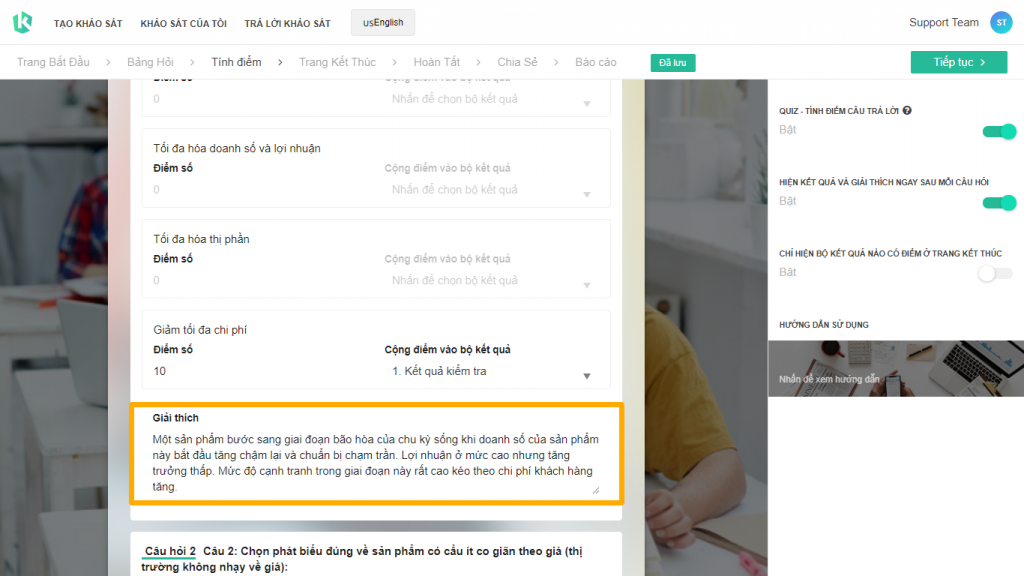Go to Báo cáo step
This screenshot has width=1024, height=576.
596,62
